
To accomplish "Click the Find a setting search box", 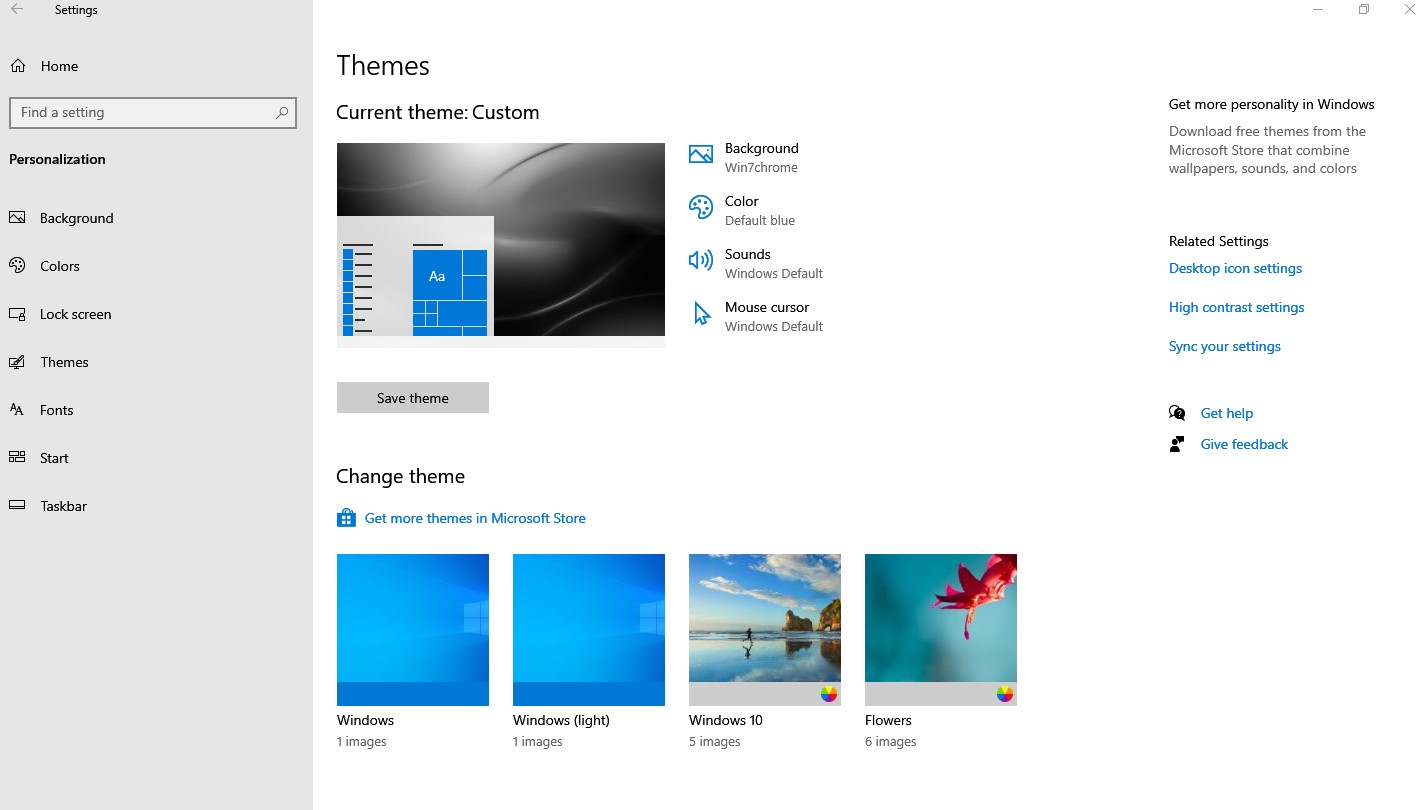I will (153, 113).
